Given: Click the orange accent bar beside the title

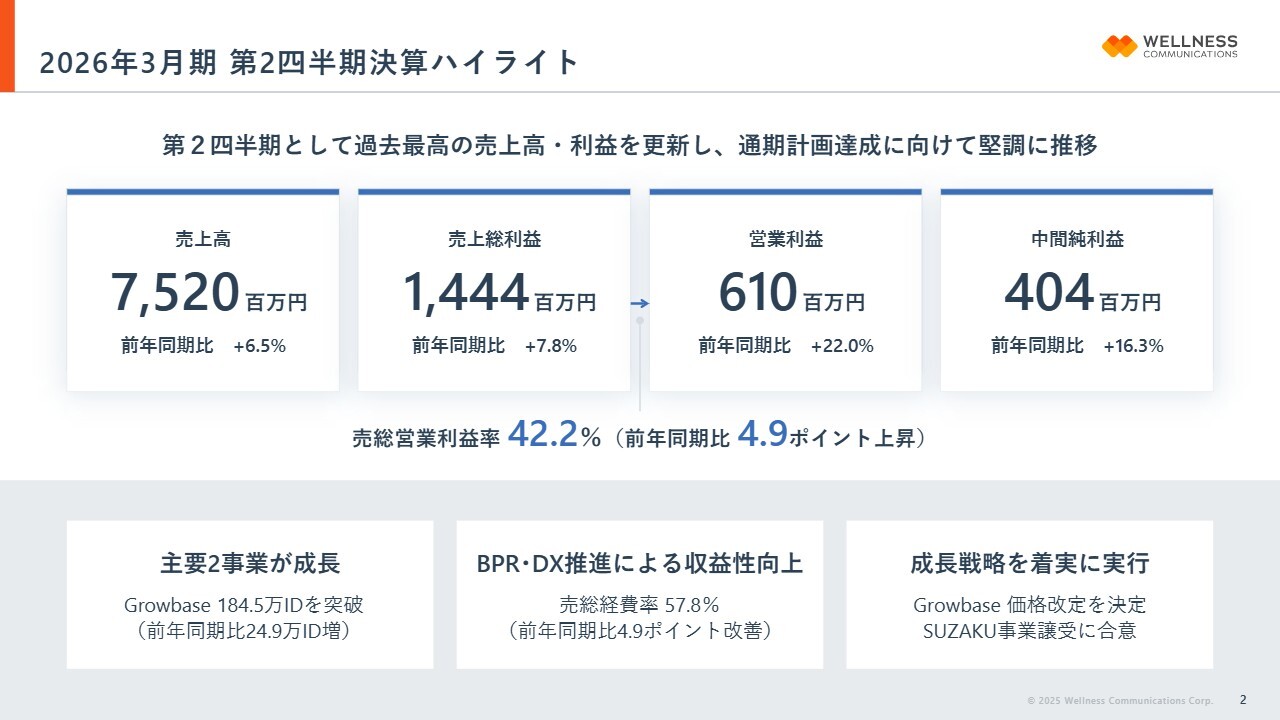Looking at the screenshot, I should coord(7,46).
